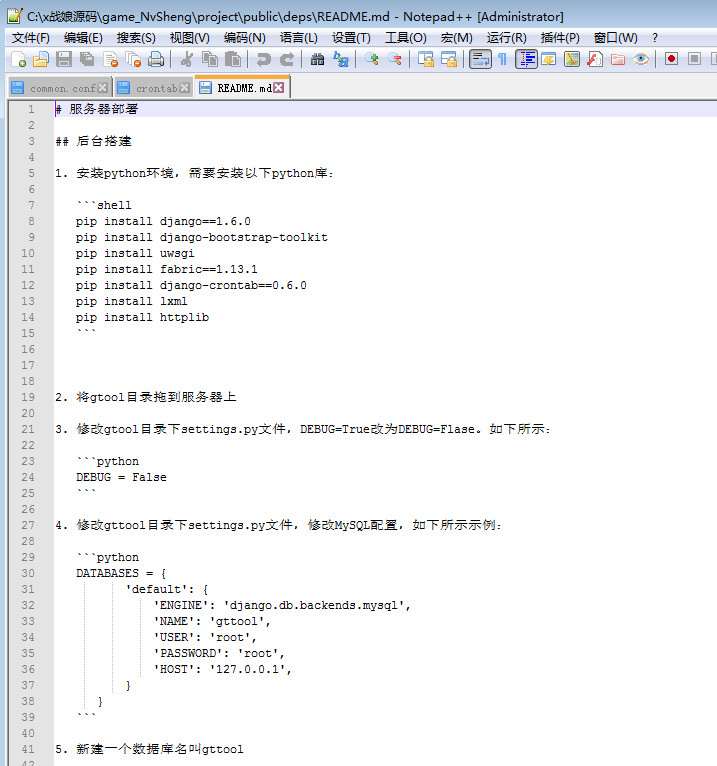Open the user-defined language icon
717x766 pixels.
(549, 60)
